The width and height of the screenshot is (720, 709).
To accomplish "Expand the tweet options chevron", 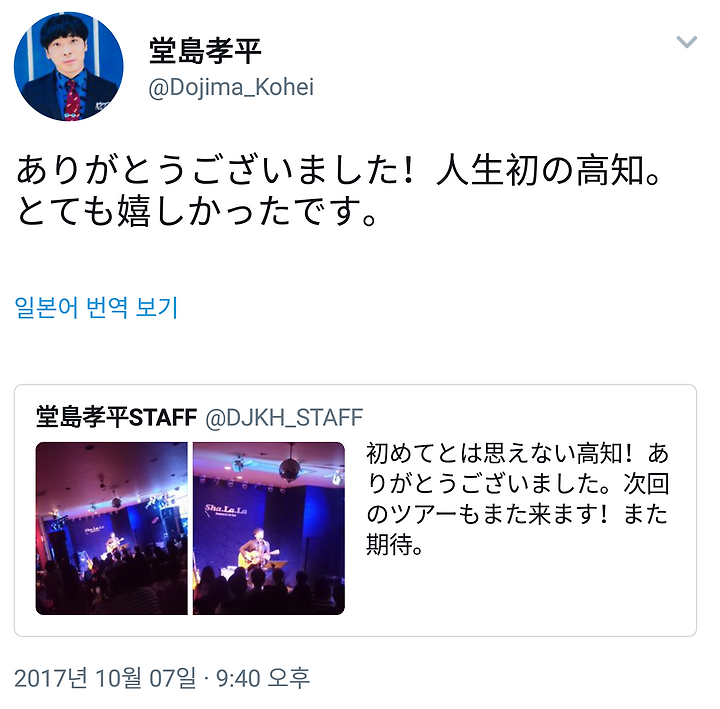I will [x=686, y=42].
